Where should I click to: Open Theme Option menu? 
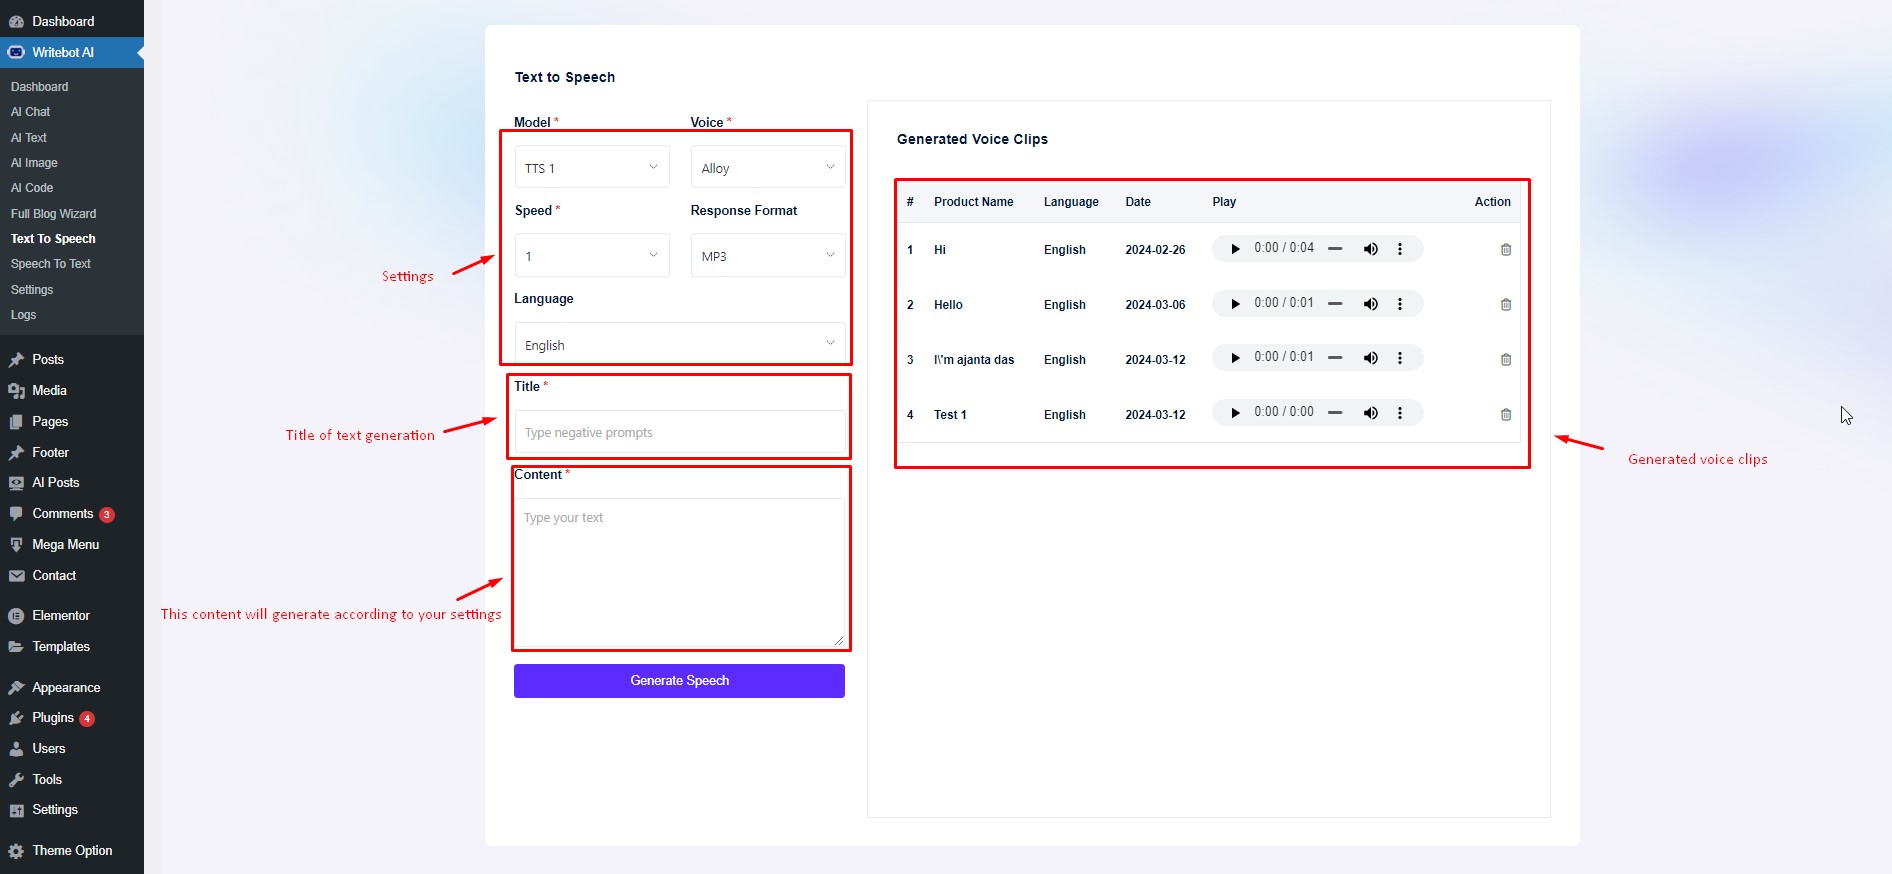coord(72,850)
